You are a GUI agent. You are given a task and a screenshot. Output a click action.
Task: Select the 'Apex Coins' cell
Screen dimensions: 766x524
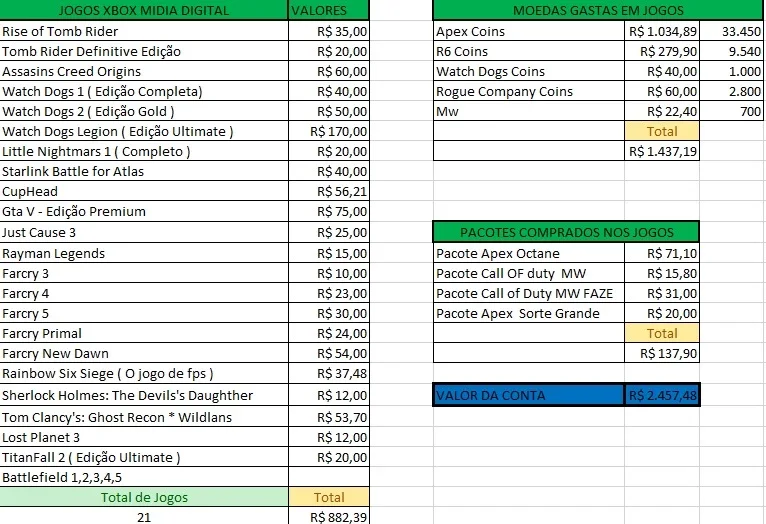point(529,31)
